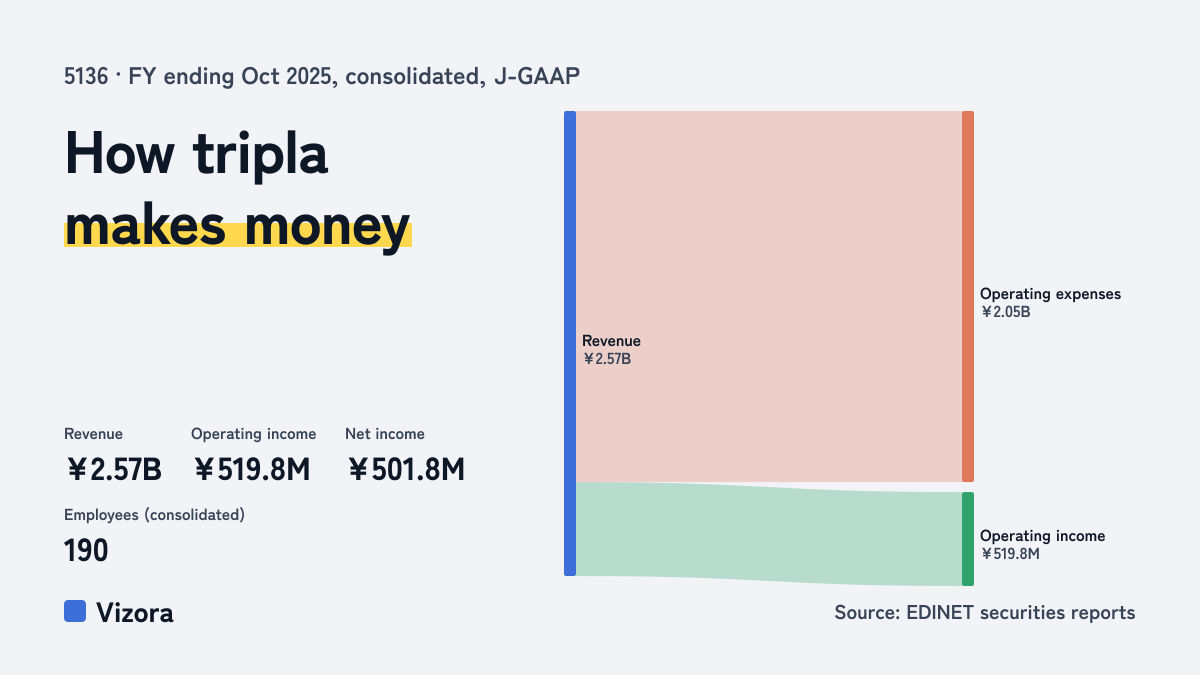Select the orange Operating expenses node bar

tap(968, 296)
